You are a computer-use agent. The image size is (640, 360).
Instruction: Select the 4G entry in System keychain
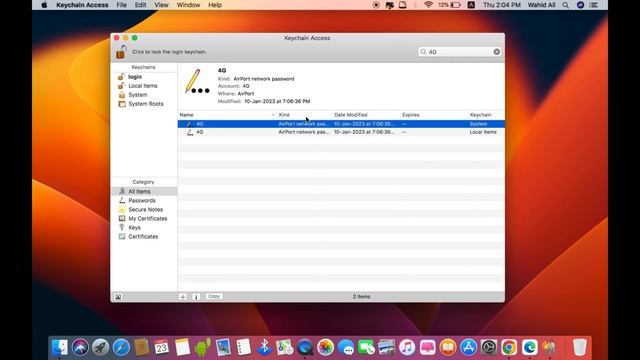pos(341,124)
